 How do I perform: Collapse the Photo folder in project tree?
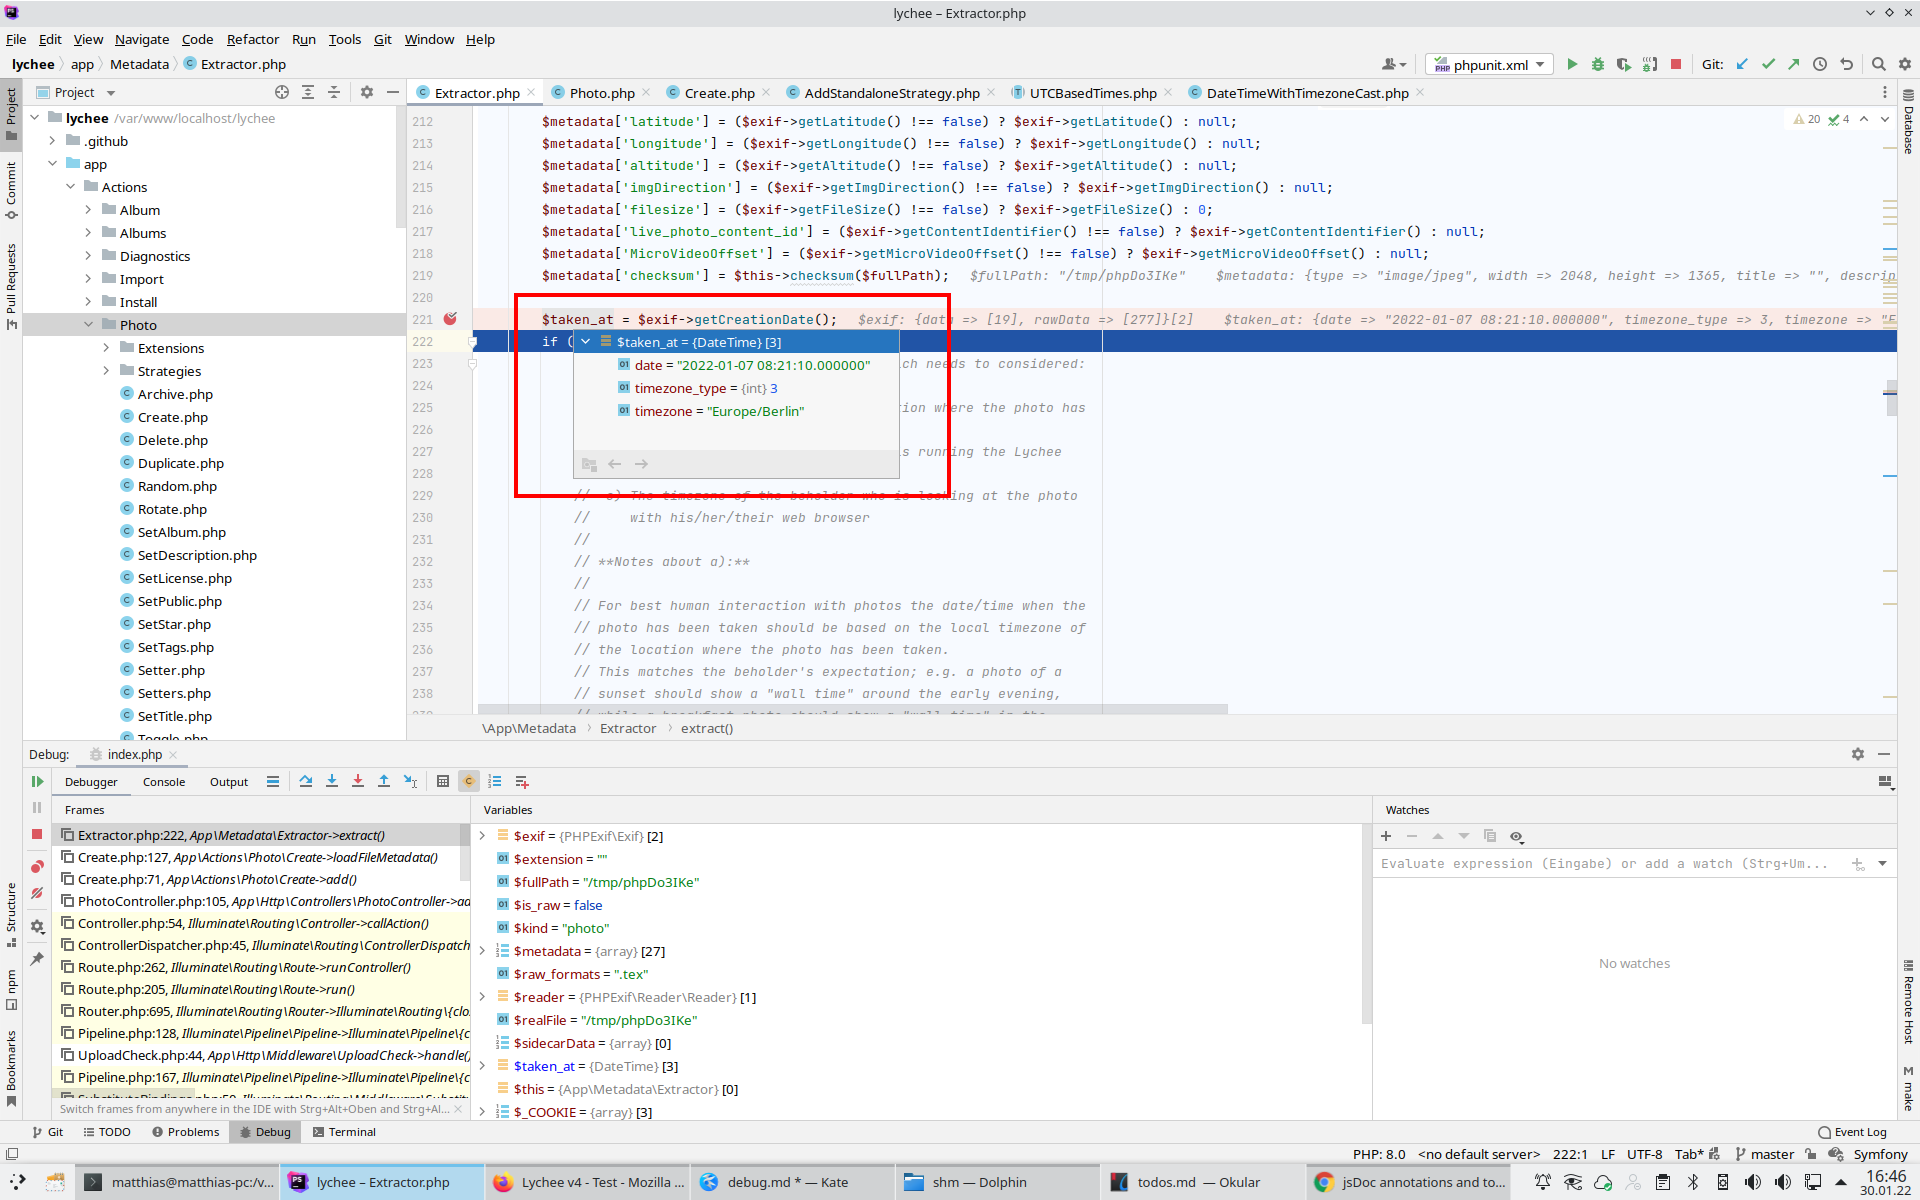pyautogui.click(x=89, y=324)
